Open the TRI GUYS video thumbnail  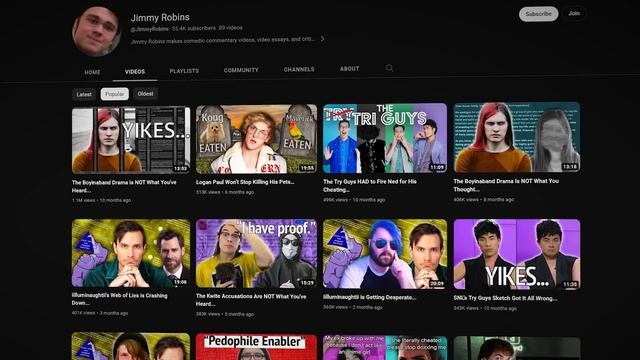[x=385, y=138]
